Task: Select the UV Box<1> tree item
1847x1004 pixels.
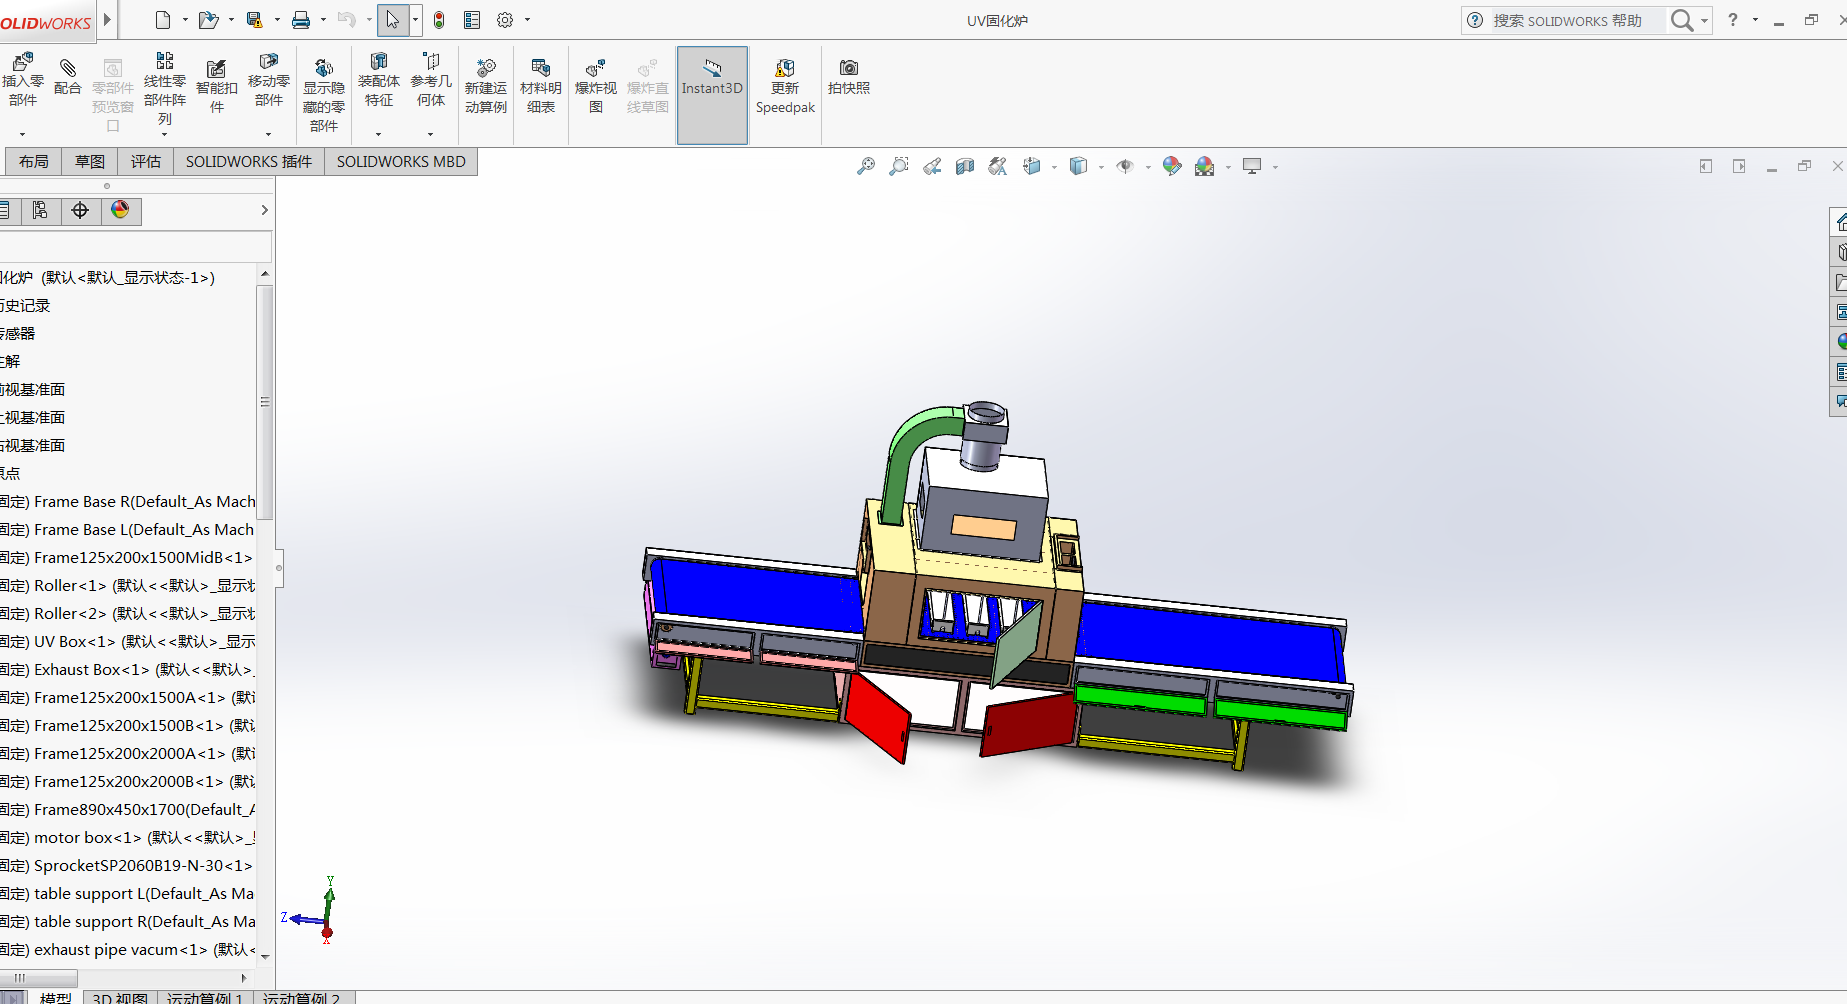Action: (74, 642)
